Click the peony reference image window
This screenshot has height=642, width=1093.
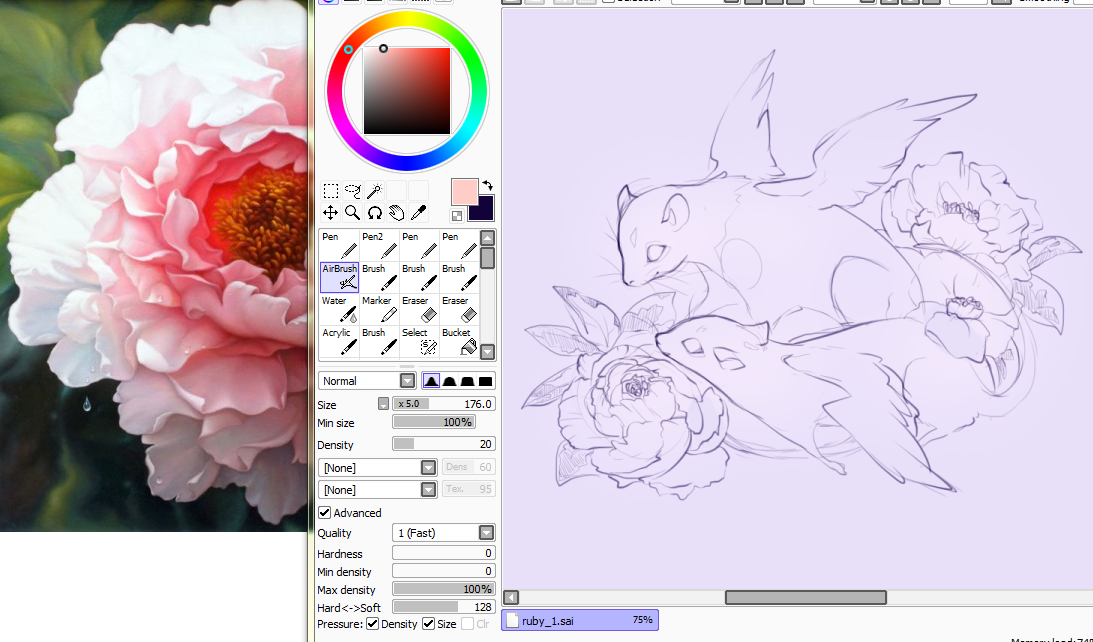click(153, 266)
